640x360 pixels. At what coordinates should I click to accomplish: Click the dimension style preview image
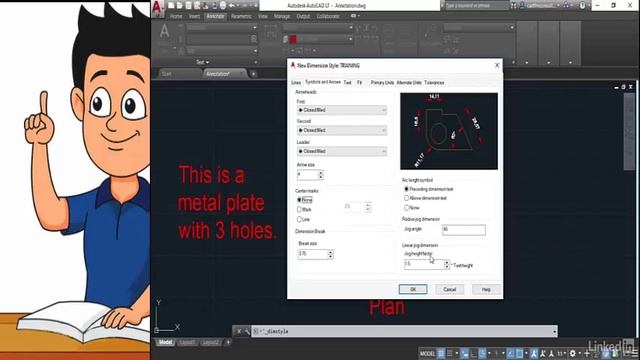tap(449, 131)
